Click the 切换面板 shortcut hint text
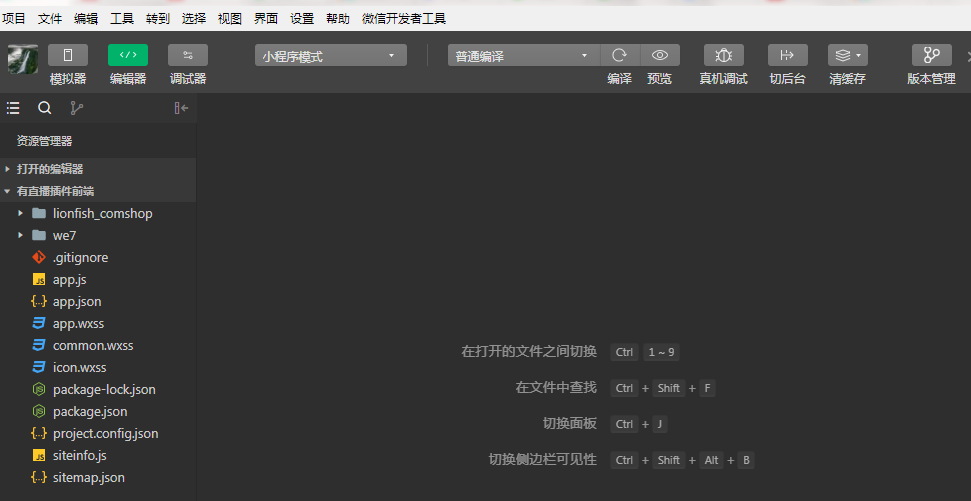 pos(570,424)
